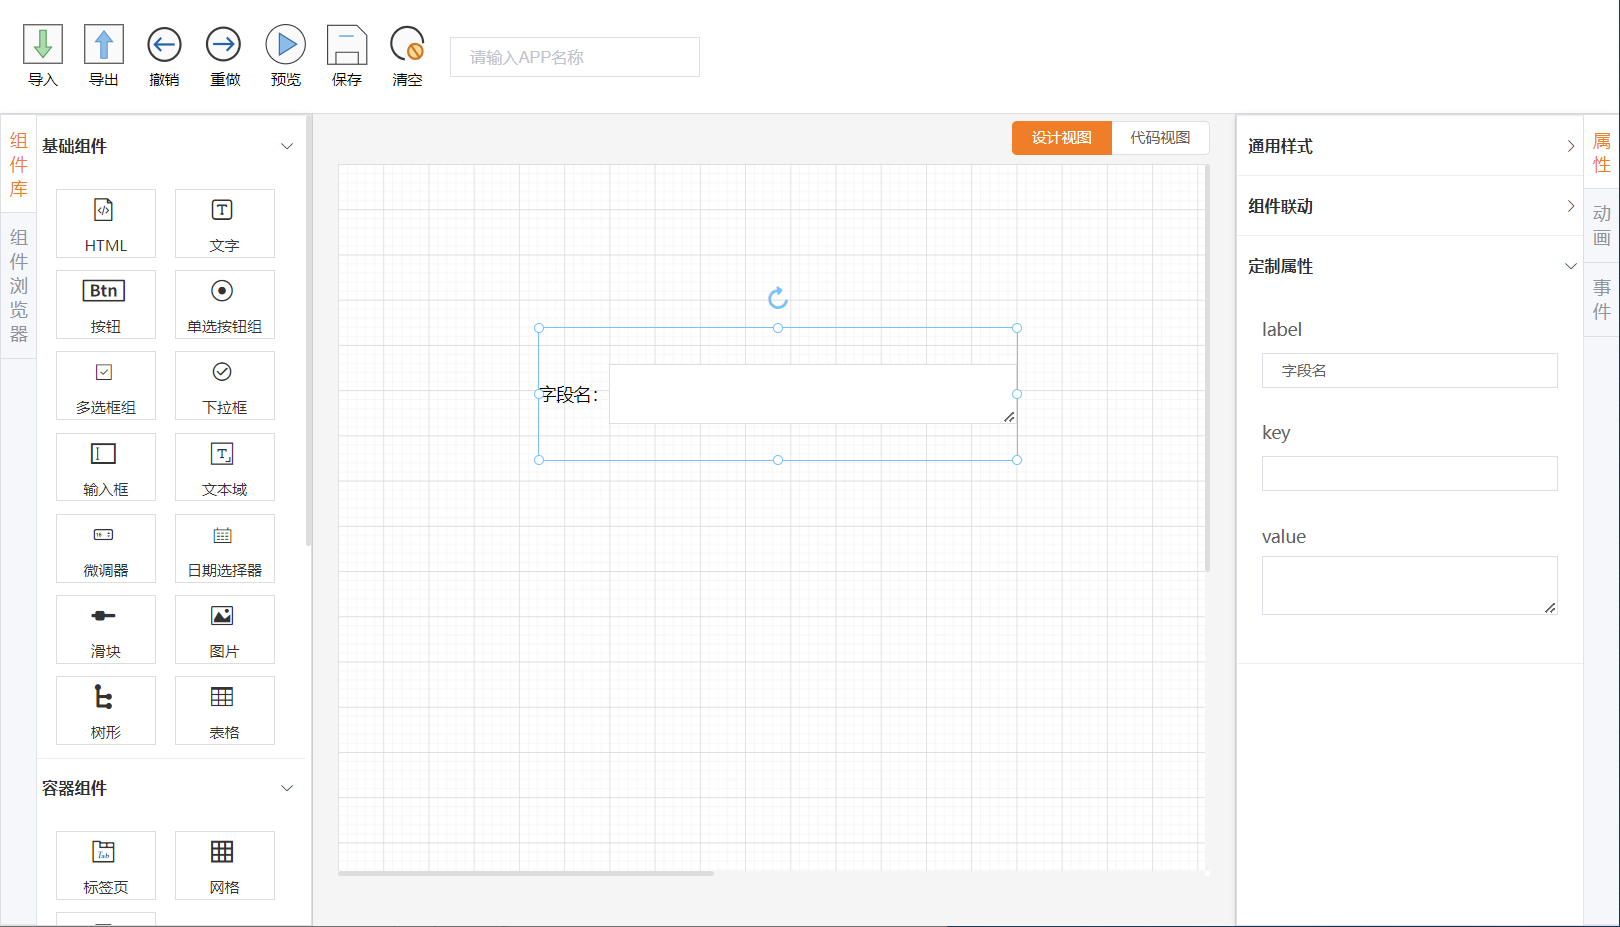
Task: Select the 下拉框 dropdown component
Action: click(x=224, y=385)
